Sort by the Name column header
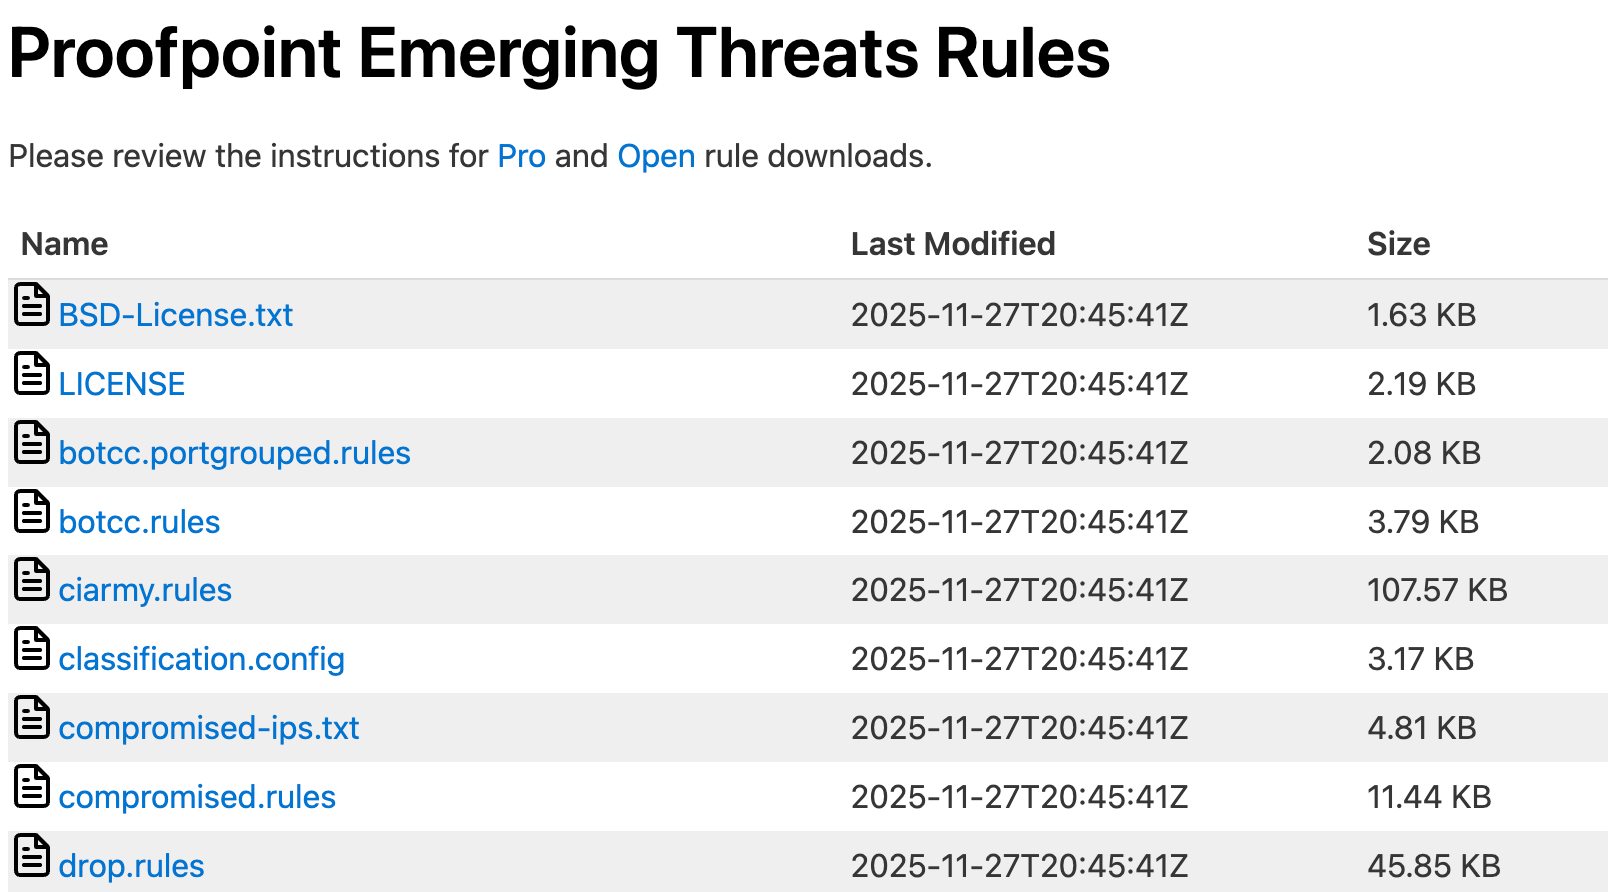 coord(65,245)
